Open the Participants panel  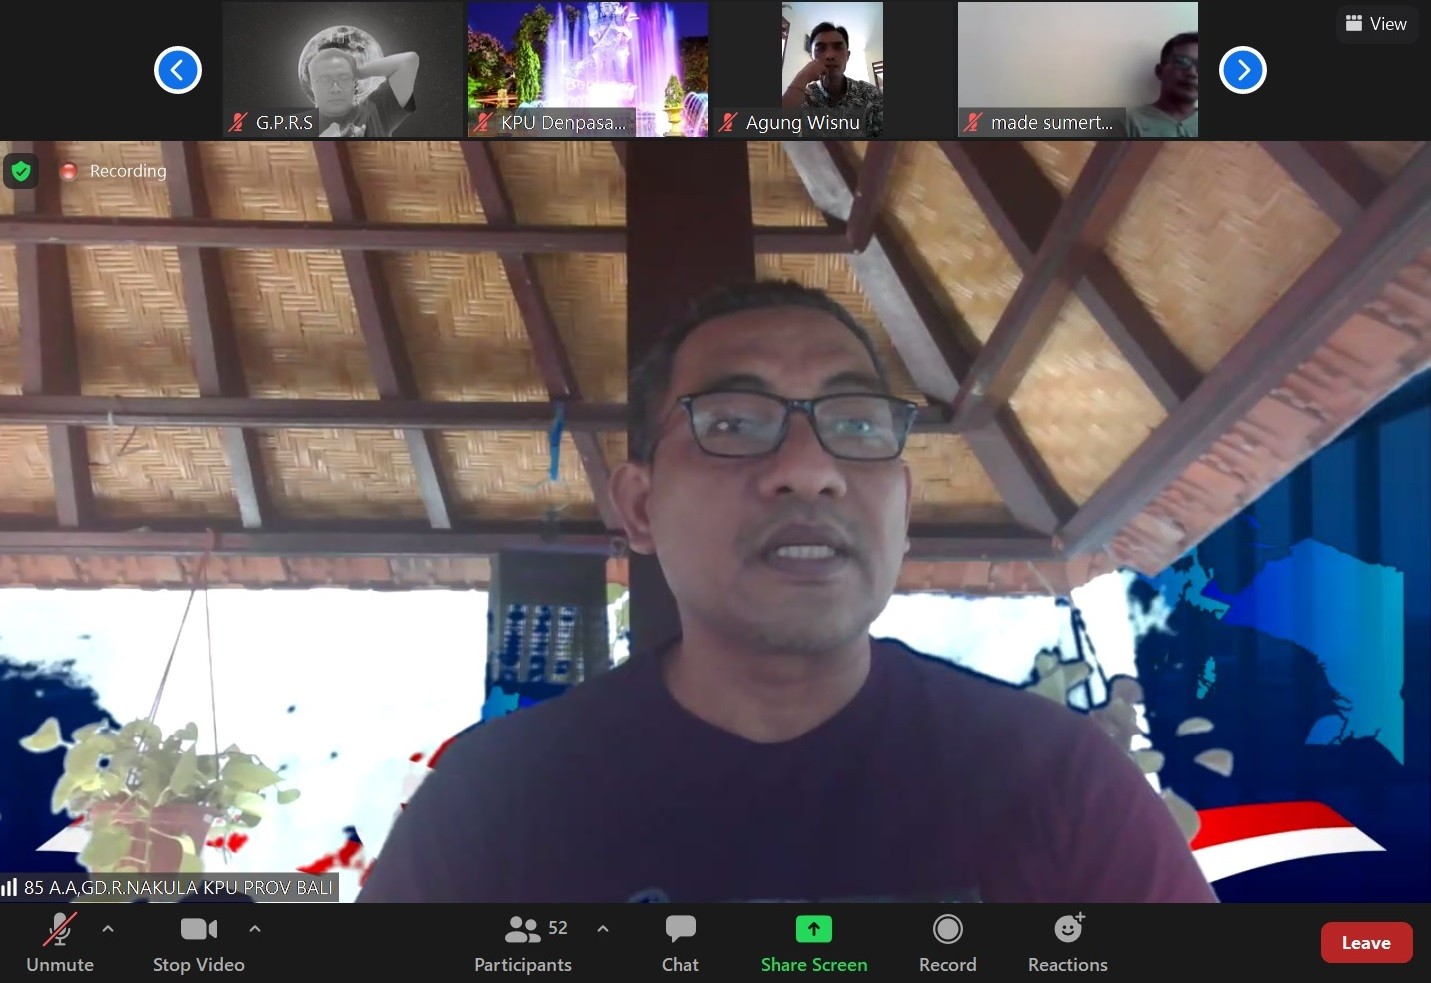click(523, 942)
